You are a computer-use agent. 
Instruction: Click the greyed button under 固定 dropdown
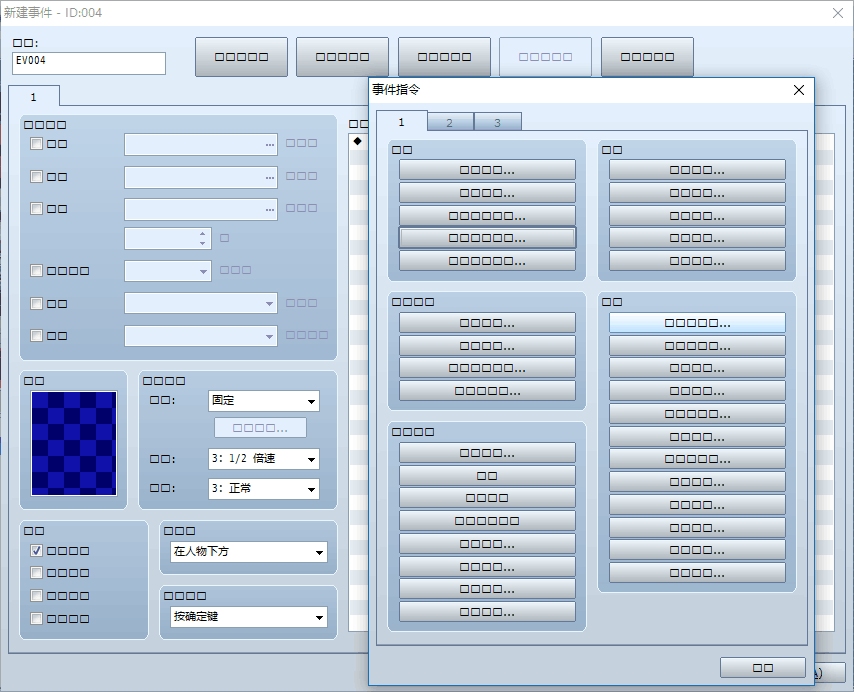click(x=260, y=428)
